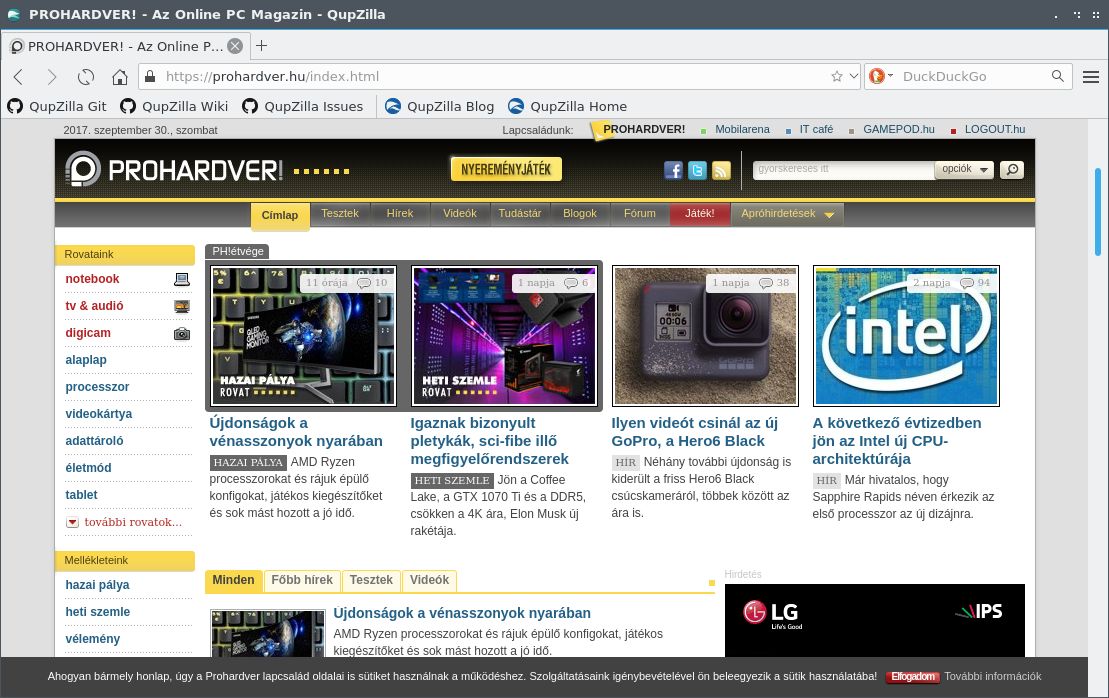Open the GoPro Hero6 article thumbnail
The width and height of the screenshot is (1109, 698).
[705, 336]
